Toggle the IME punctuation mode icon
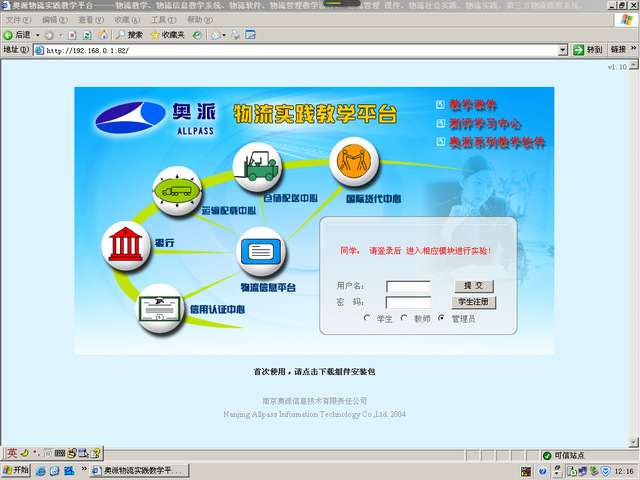Screen dimensions: 640x480 click(x=36, y=453)
